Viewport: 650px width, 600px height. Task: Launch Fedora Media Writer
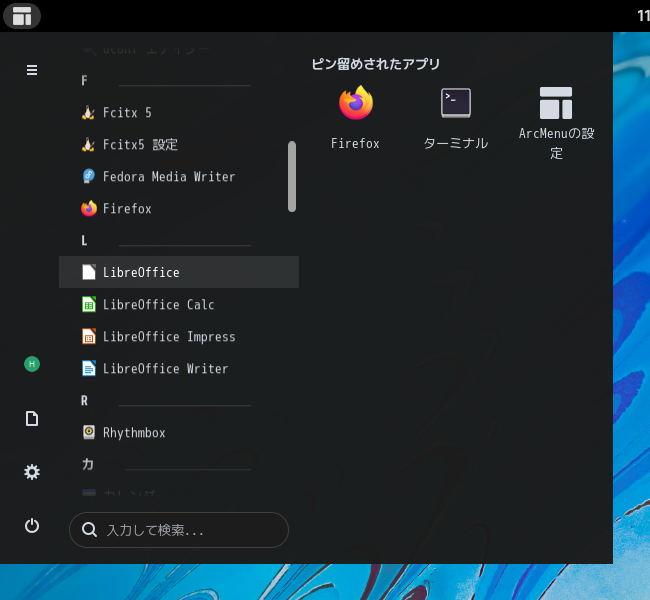179,176
